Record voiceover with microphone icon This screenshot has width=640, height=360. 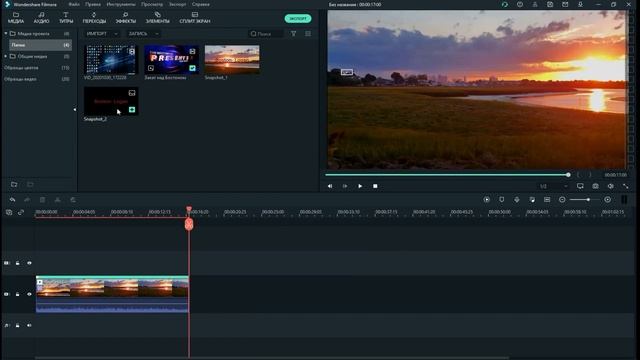517,200
